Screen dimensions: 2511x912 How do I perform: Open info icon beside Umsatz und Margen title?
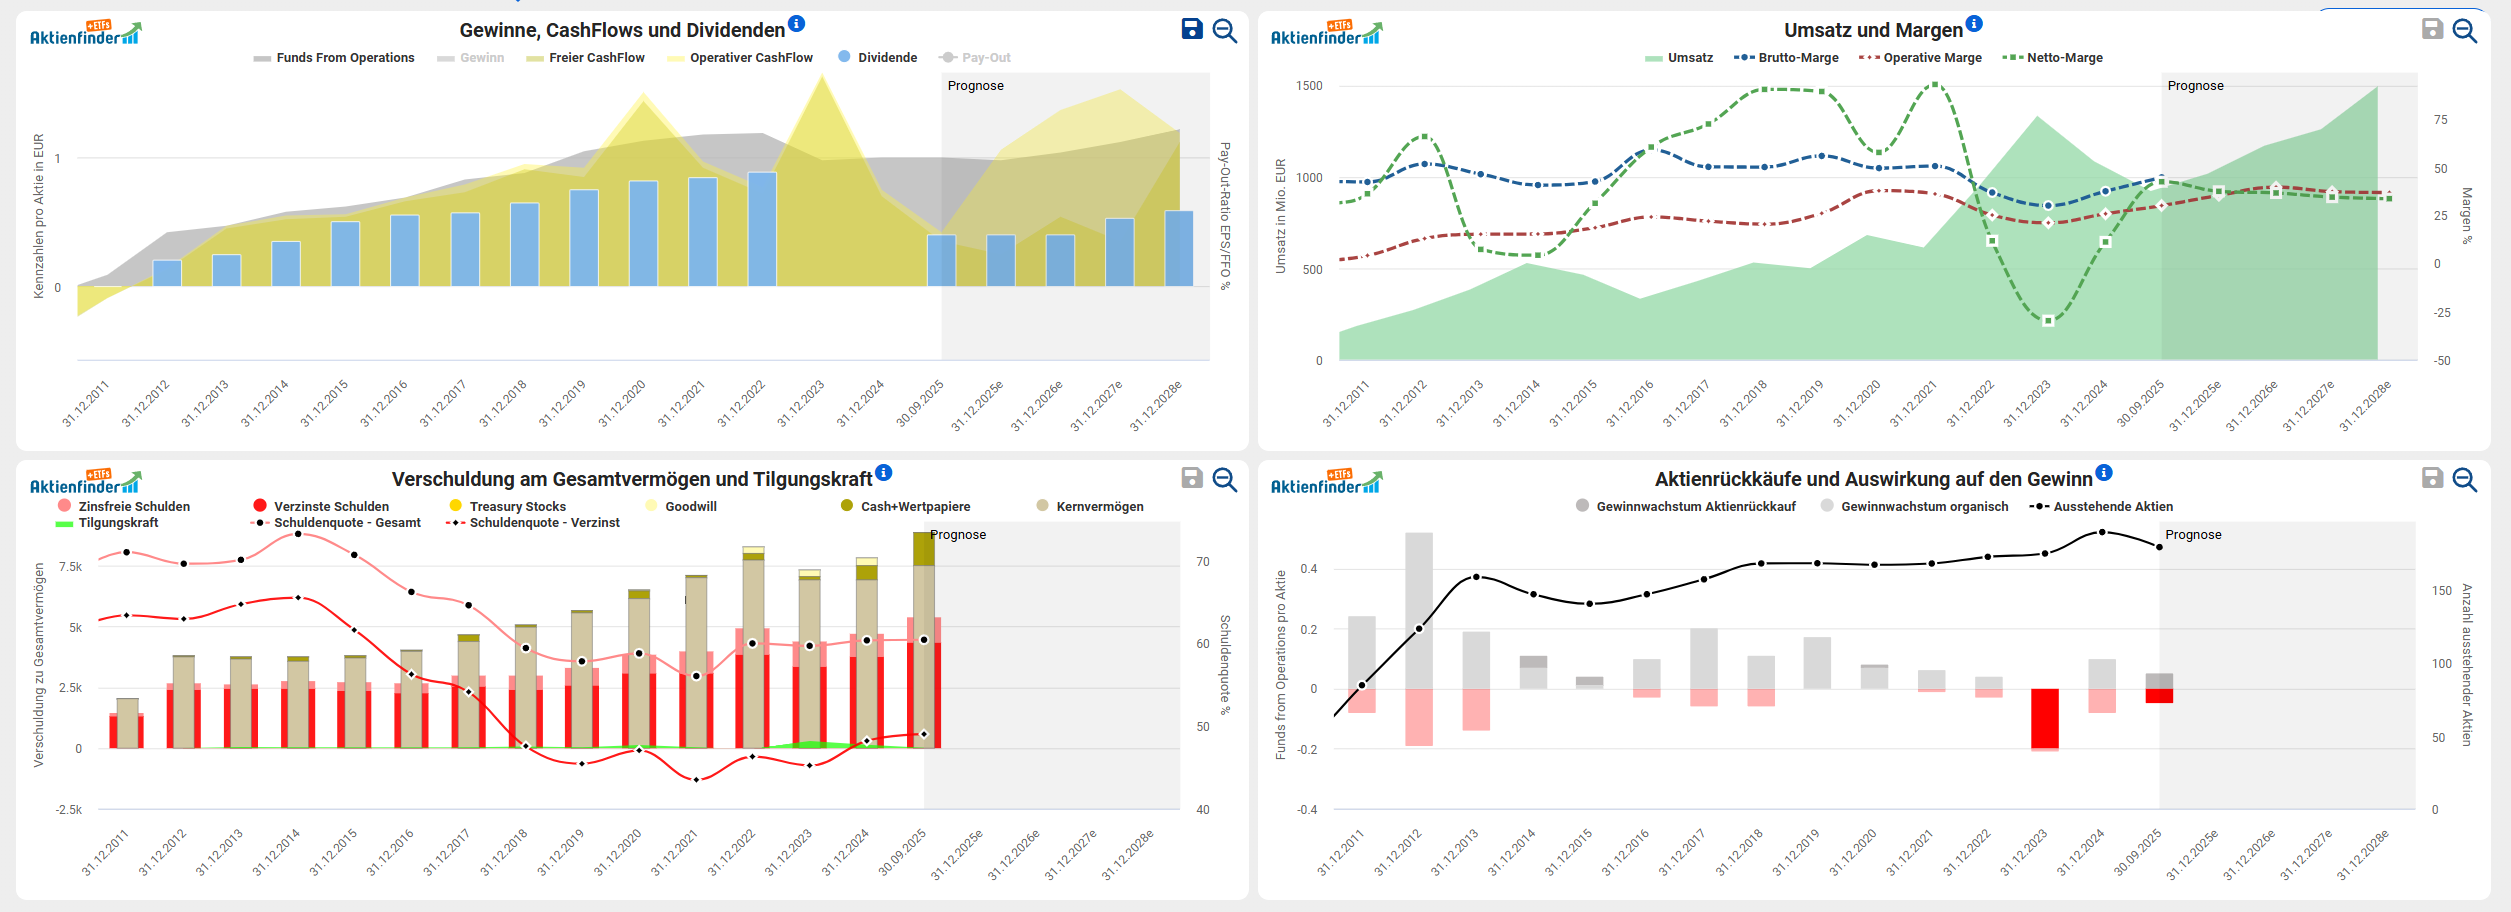(1974, 24)
